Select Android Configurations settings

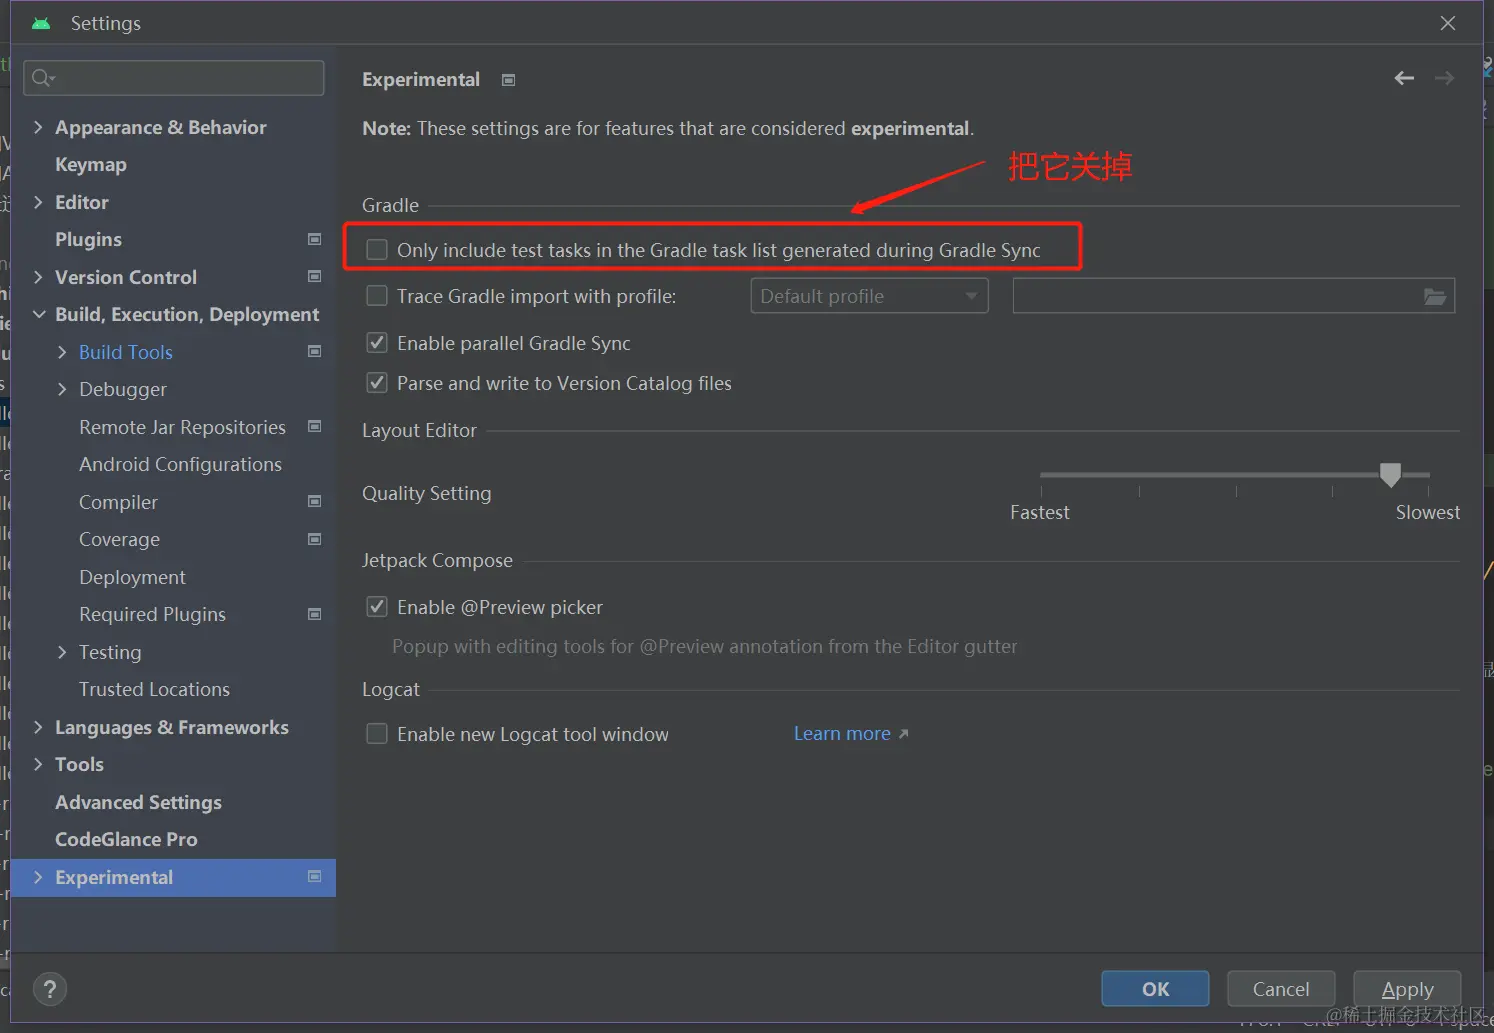click(x=180, y=465)
